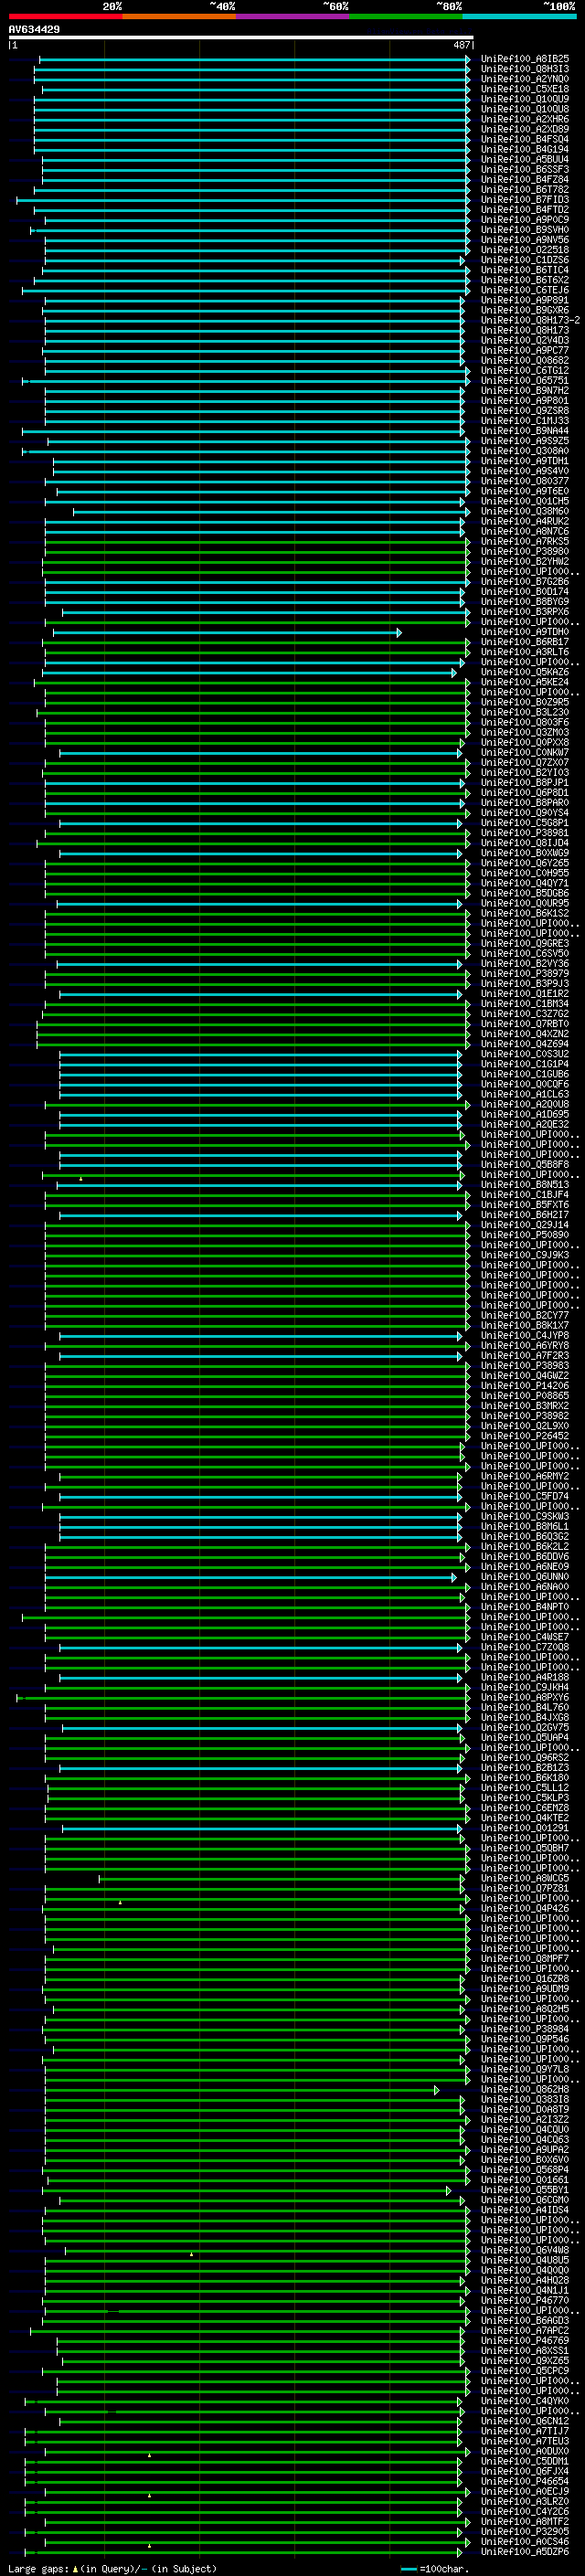
Task: Click the last hit UniRef100_A5DZP6
Action: click(525, 2552)
